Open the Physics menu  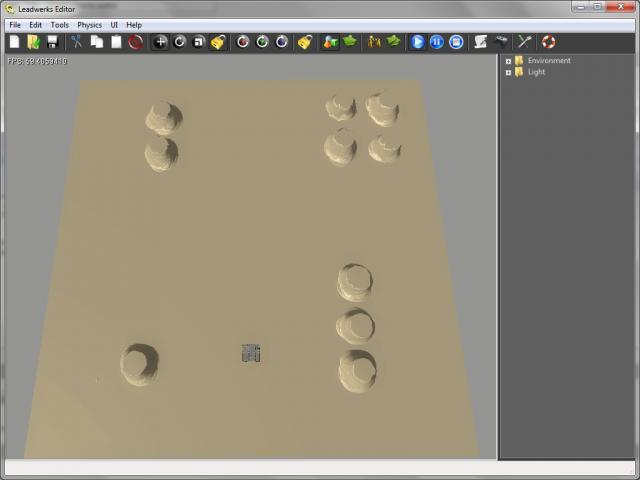click(x=90, y=24)
